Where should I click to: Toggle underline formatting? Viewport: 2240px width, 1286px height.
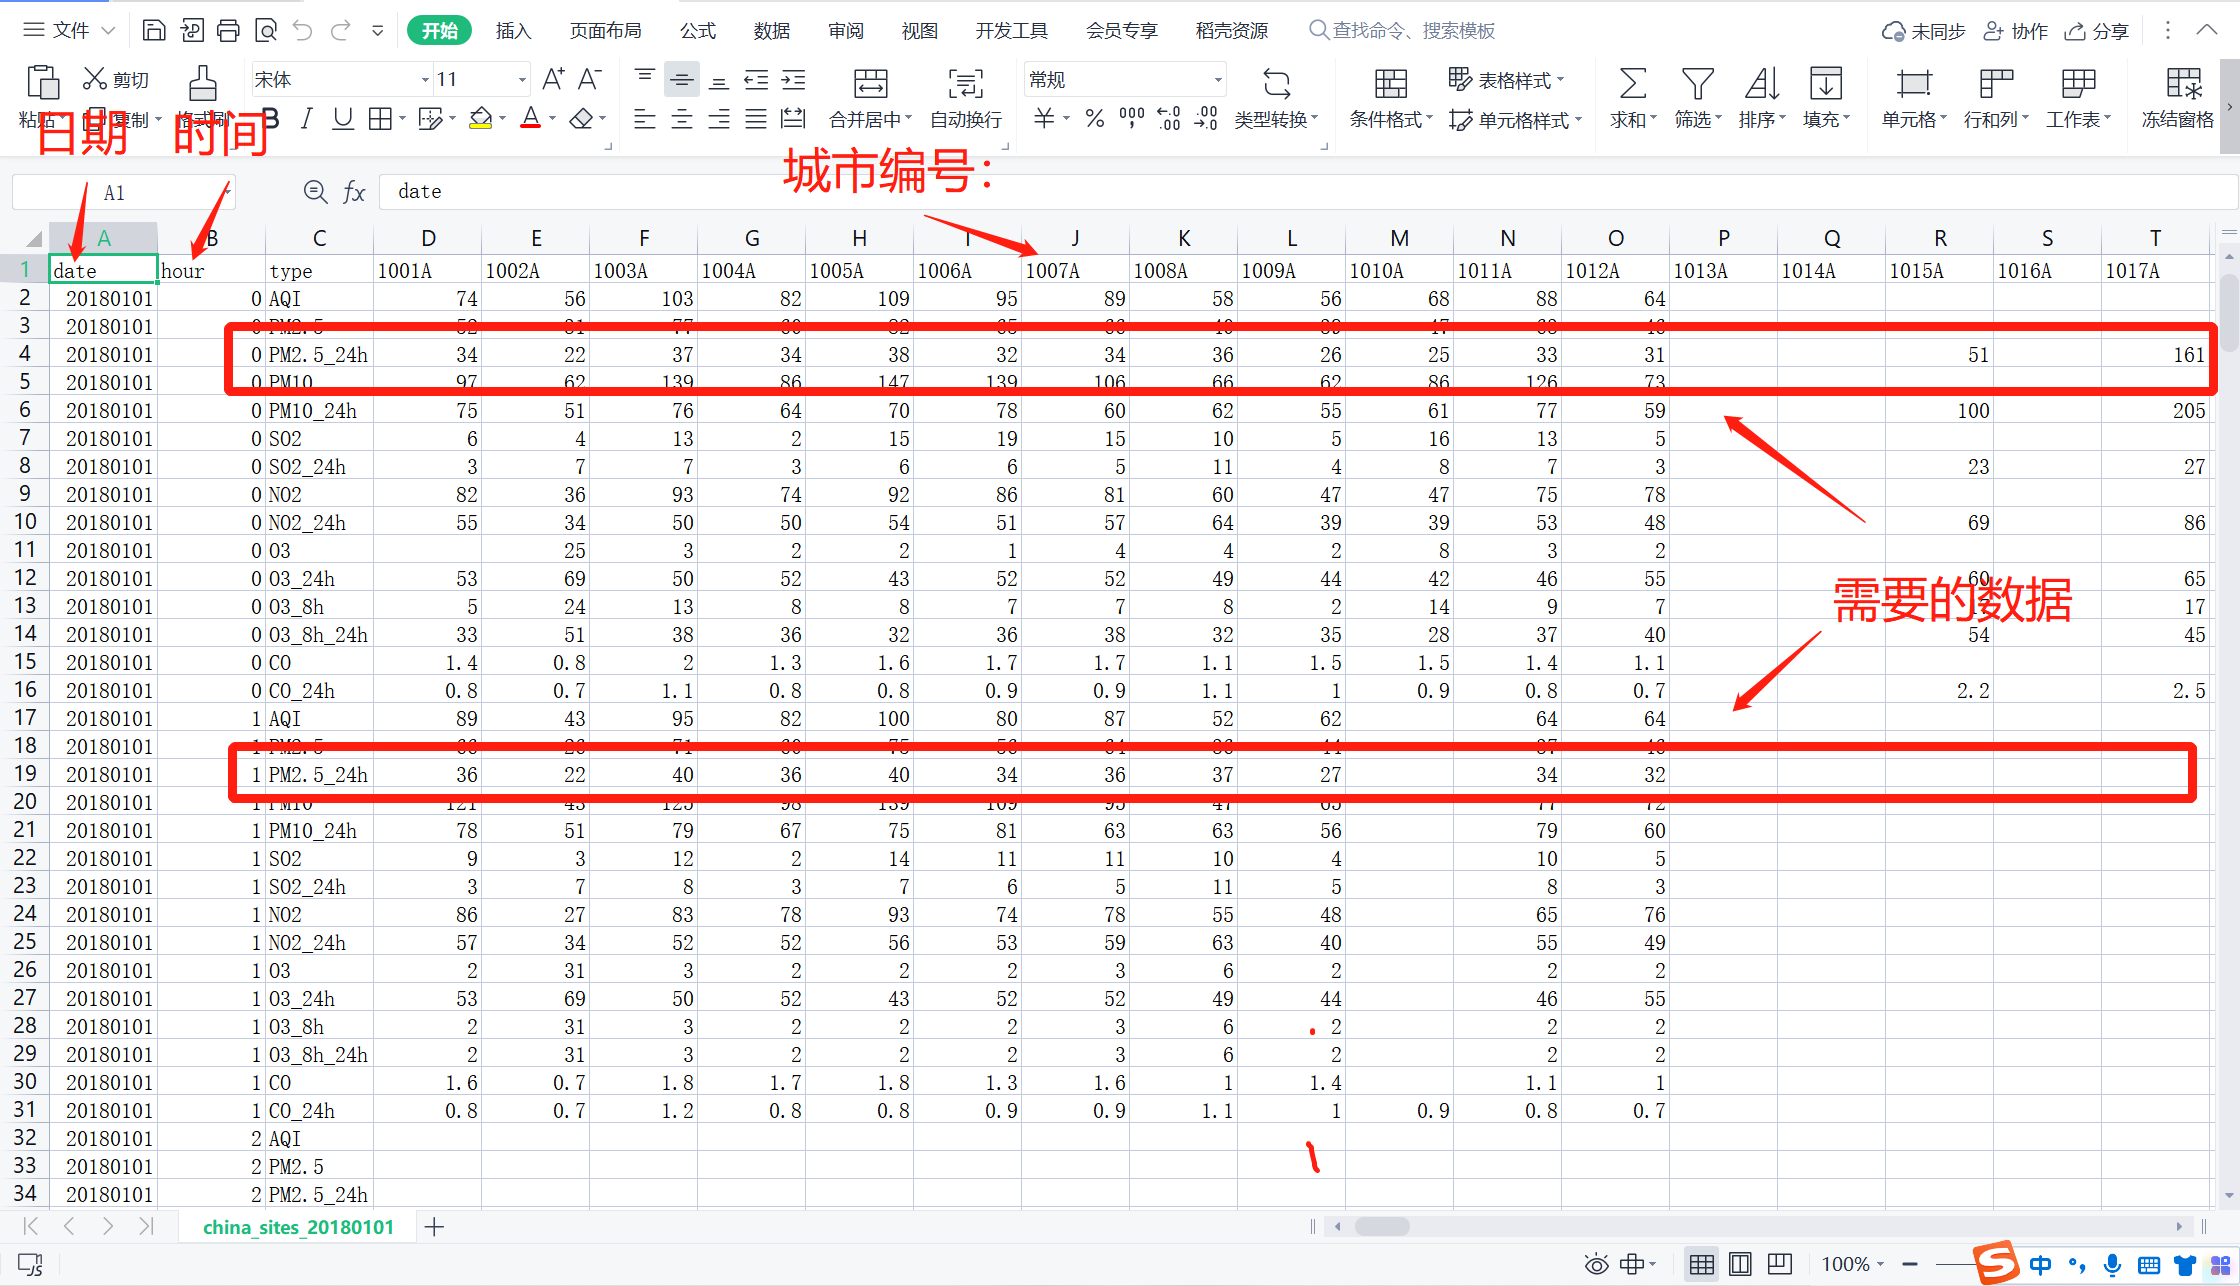click(x=343, y=119)
